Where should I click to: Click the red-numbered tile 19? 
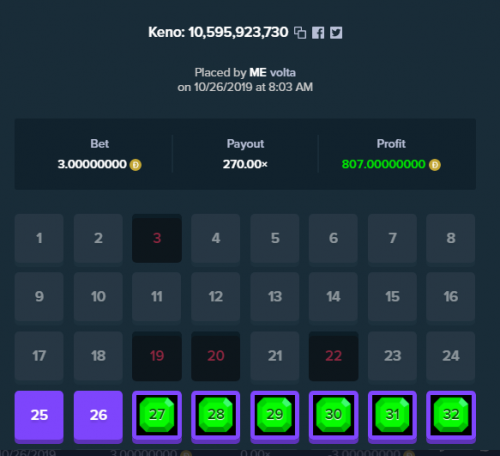coord(157,356)
